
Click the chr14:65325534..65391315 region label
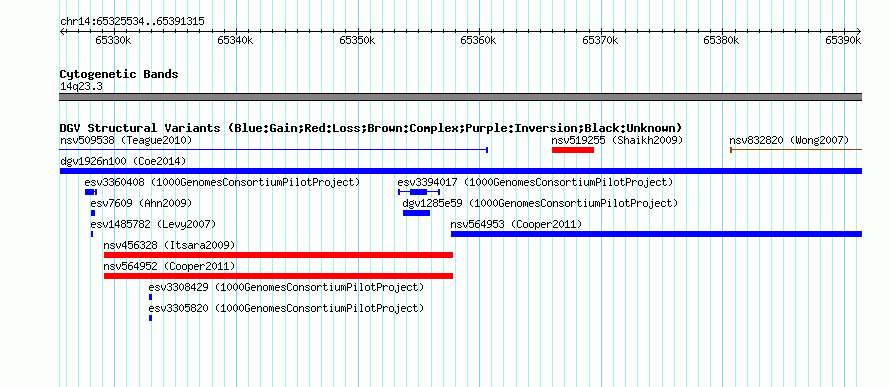pos(132,22)
